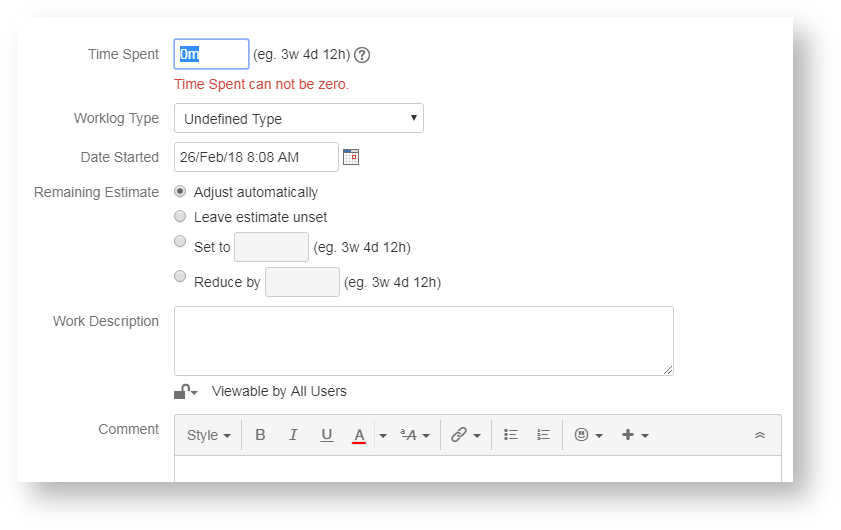Open the Date Started calendar picker

click(x=351, y=157)
